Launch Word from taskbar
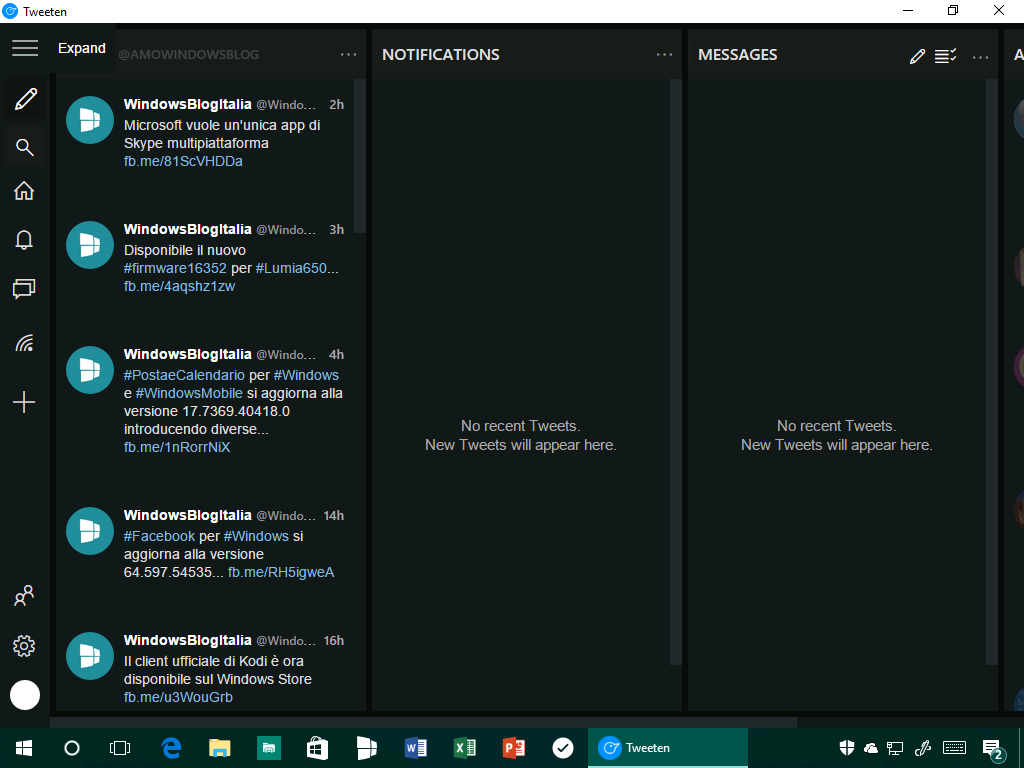The image size is (1024, 768). [x=415, y=748]
